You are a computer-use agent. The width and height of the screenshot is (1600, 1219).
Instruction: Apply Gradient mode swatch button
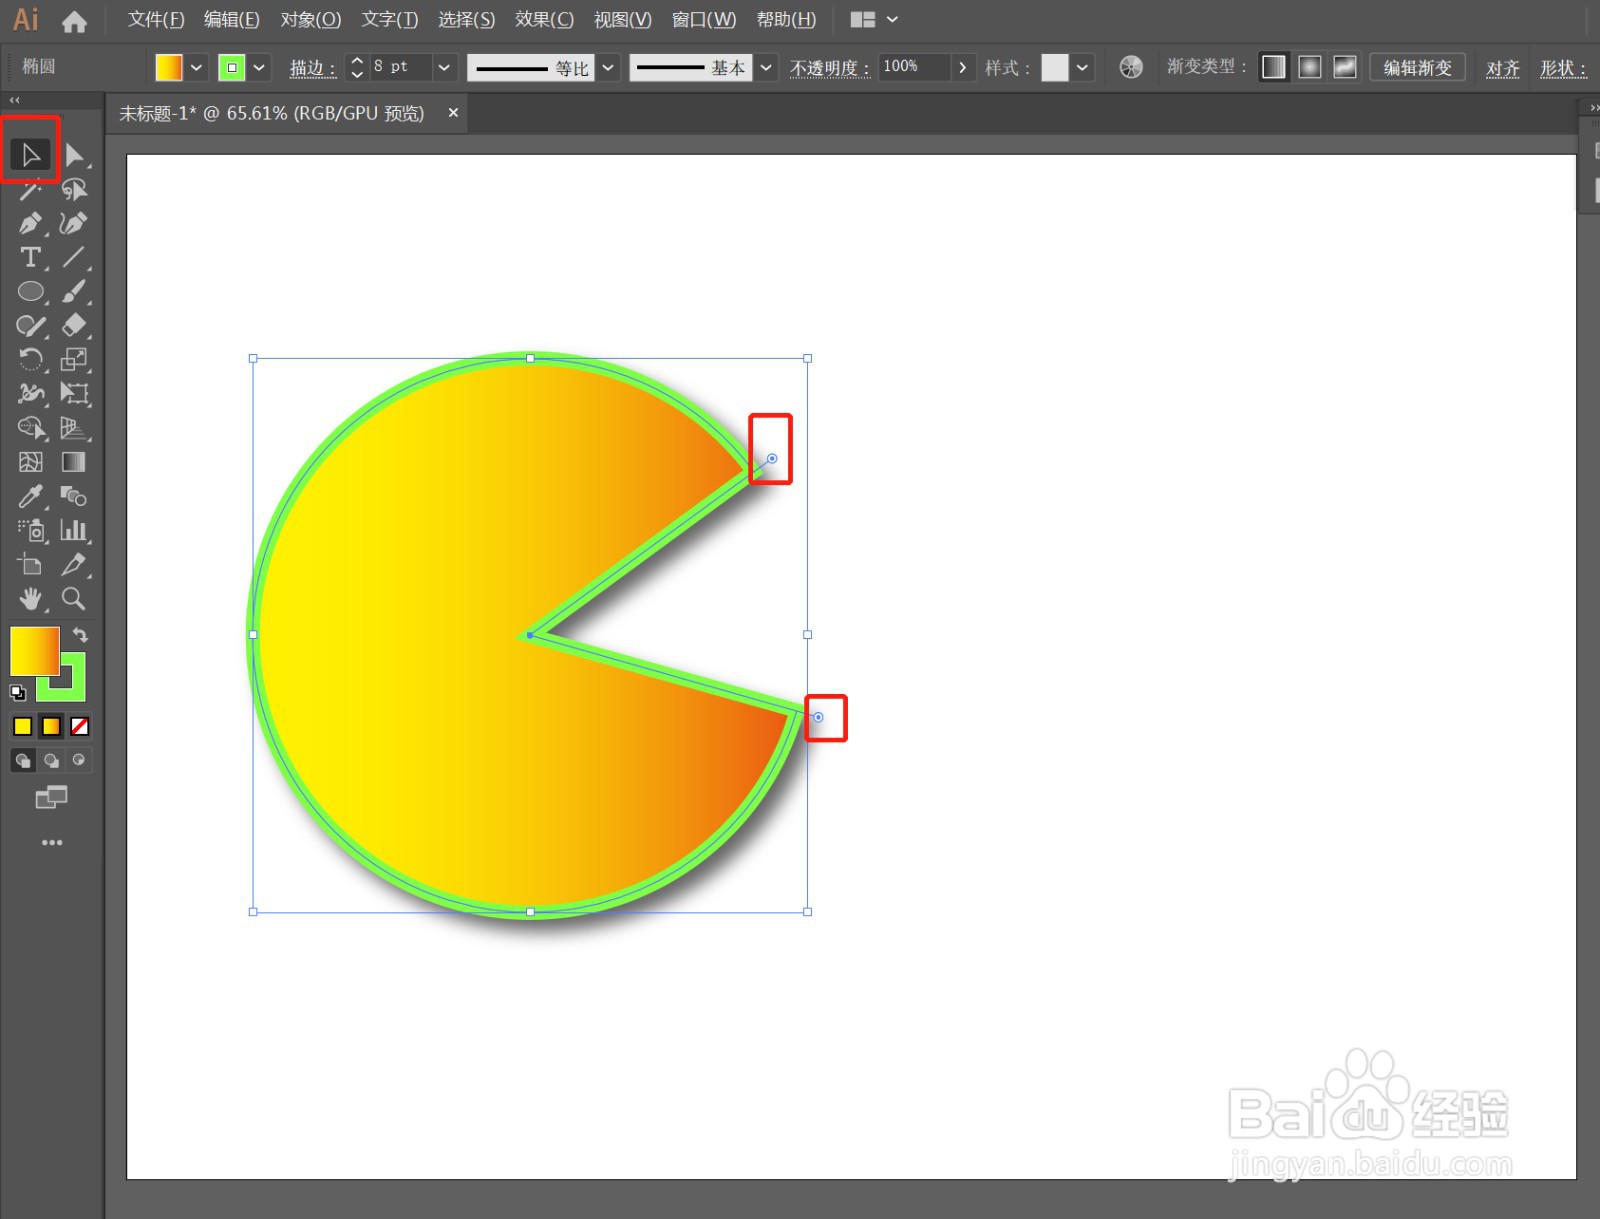point(51,726)
